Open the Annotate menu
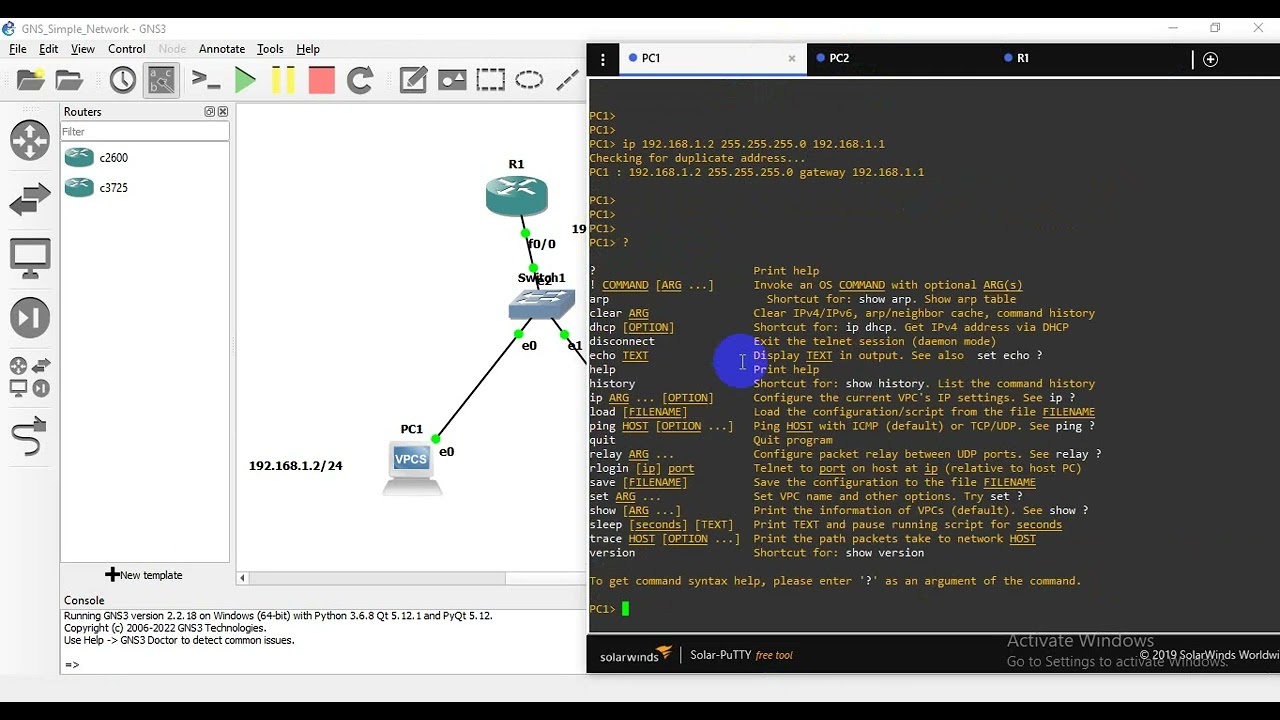Viewport: 1280px width, 720px height. tap(222, 49)
